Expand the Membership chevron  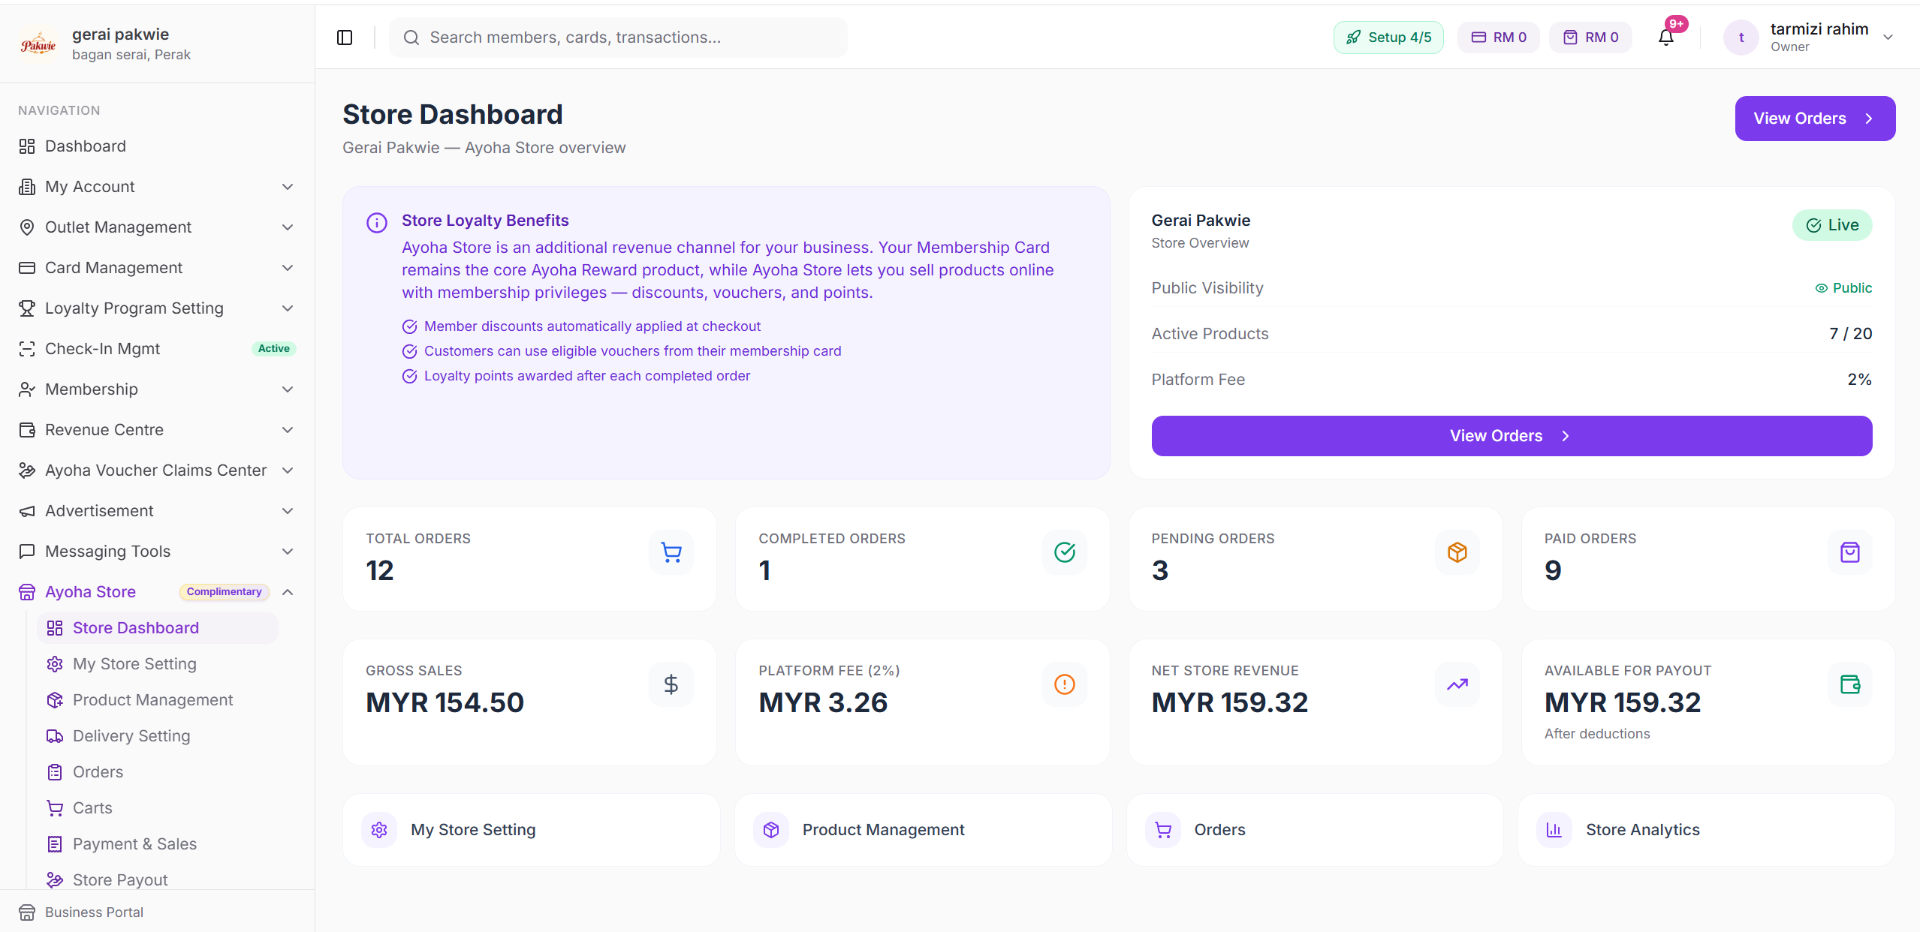(x=288, y=389)
